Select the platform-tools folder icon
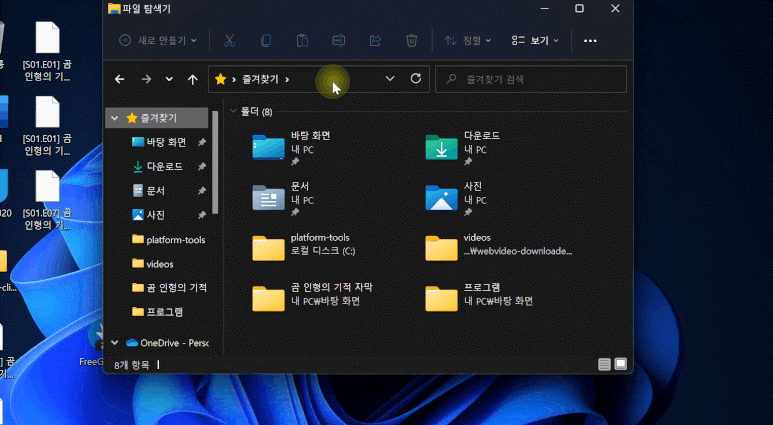773x425 pixels. click(269, 248)
